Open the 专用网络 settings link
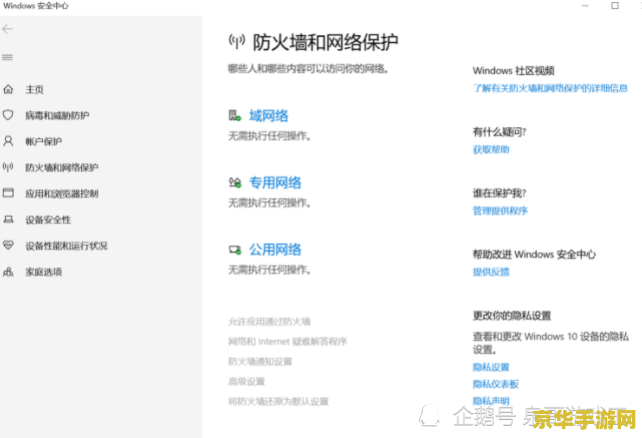Image resolution: width=642 pixels, height=438 pixels. [x=275, y=183]
